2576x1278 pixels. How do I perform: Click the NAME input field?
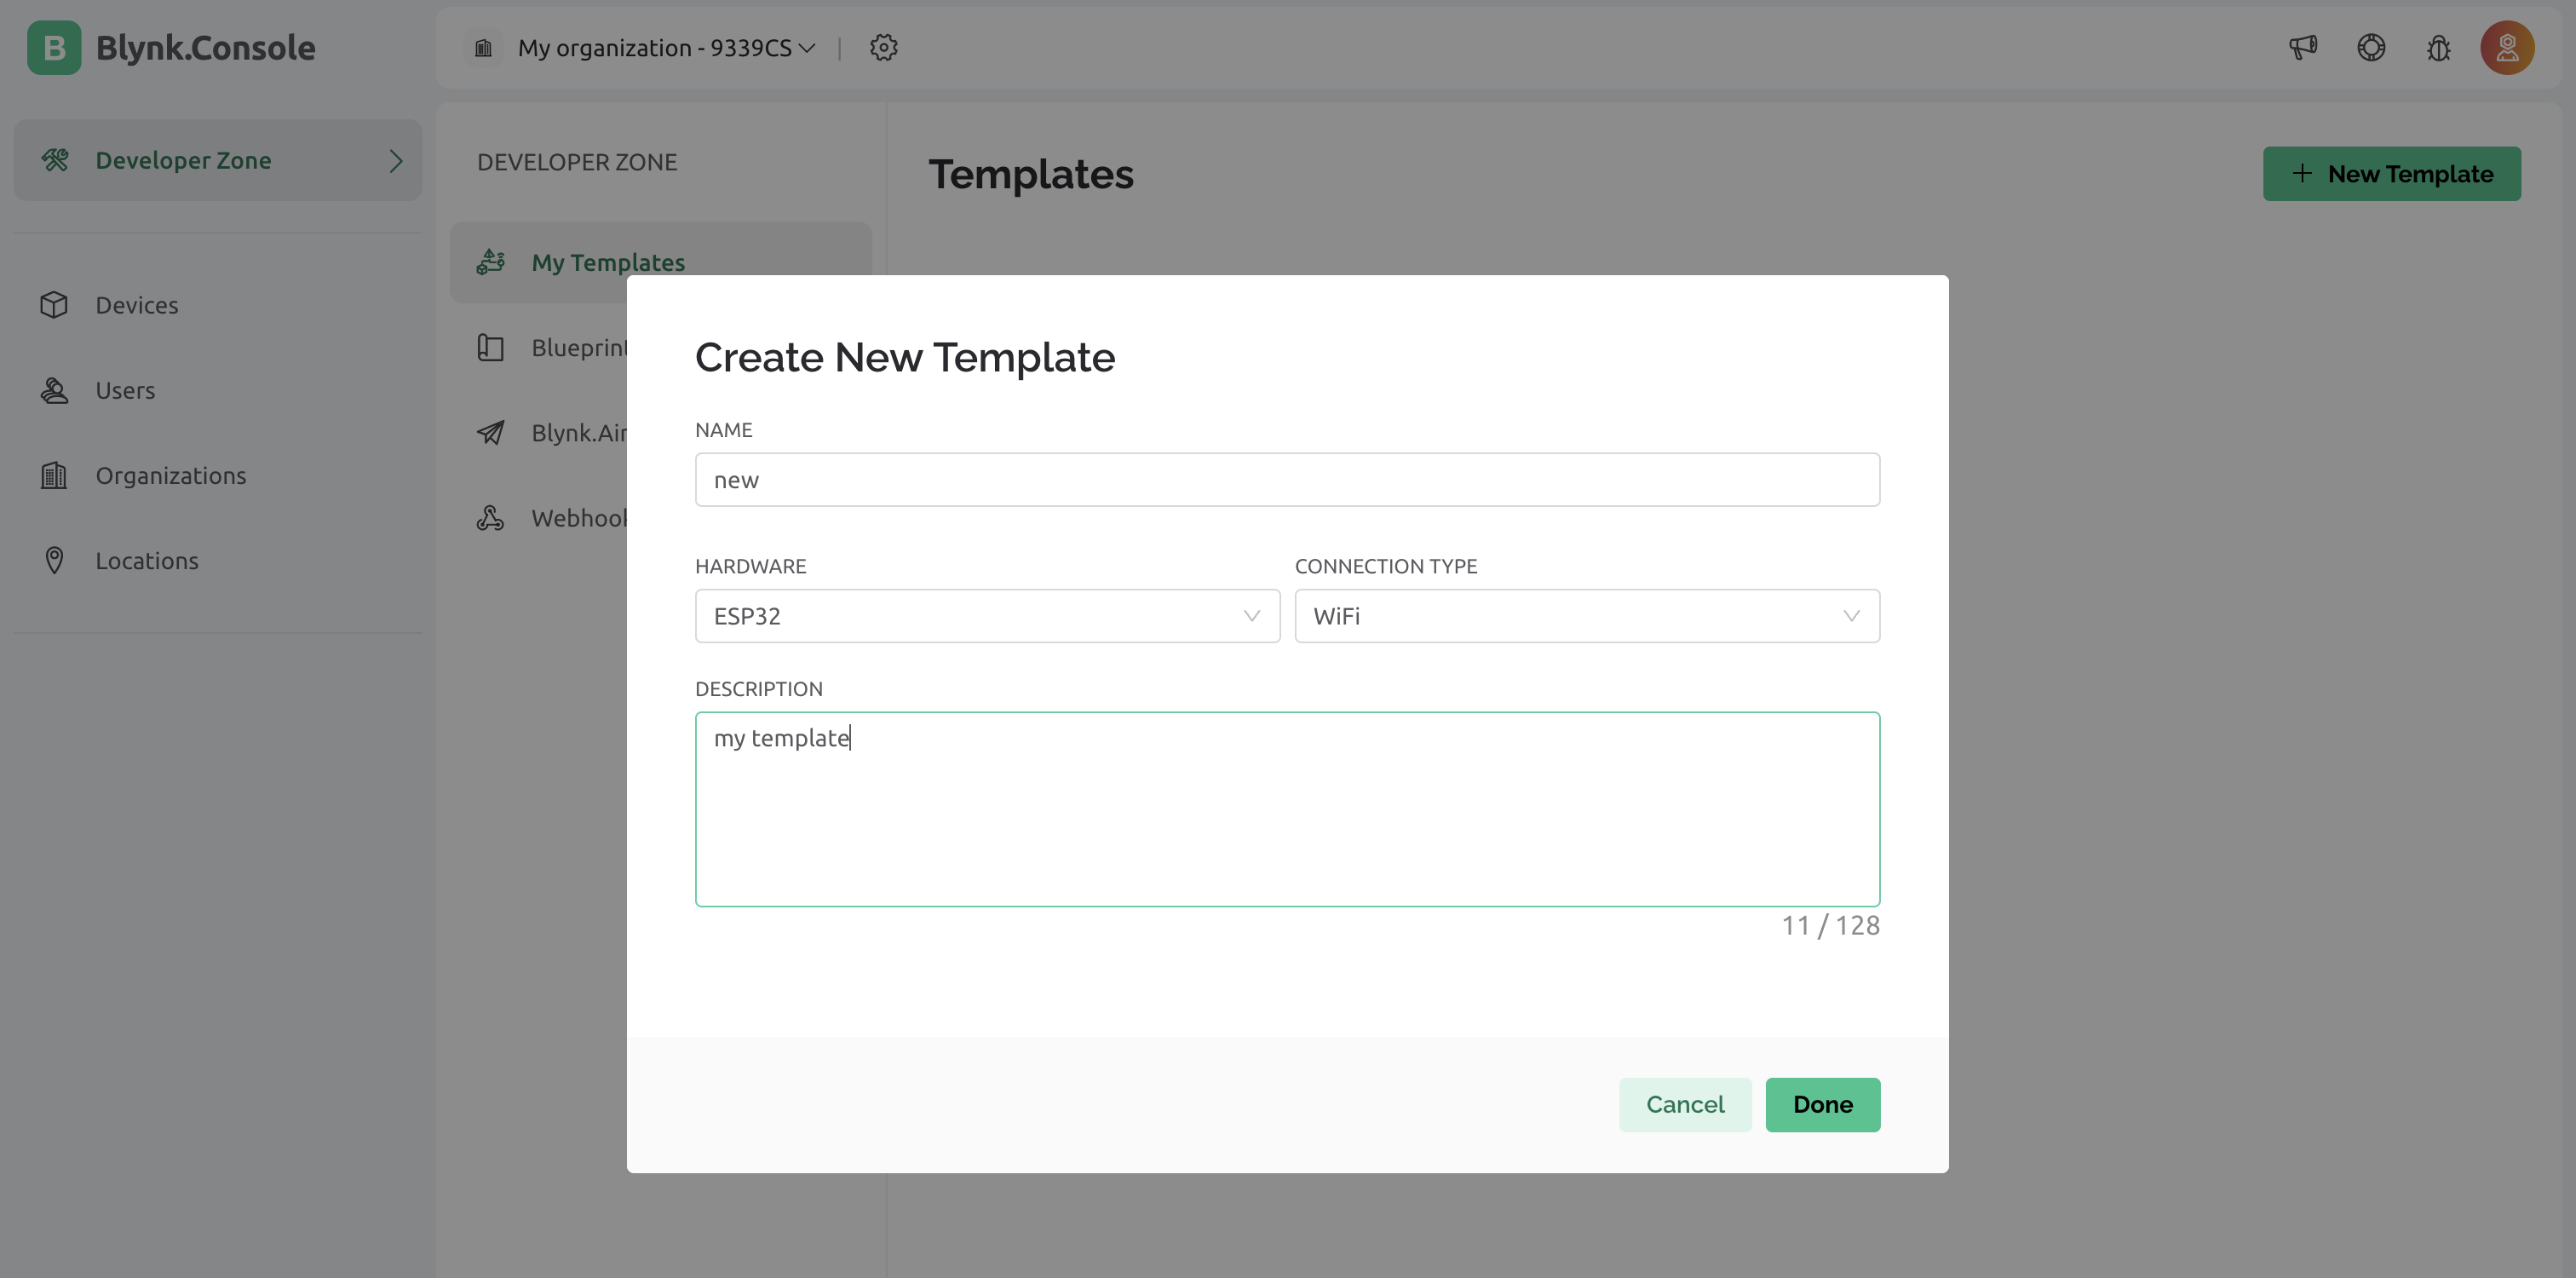(x=1286, y=478)
